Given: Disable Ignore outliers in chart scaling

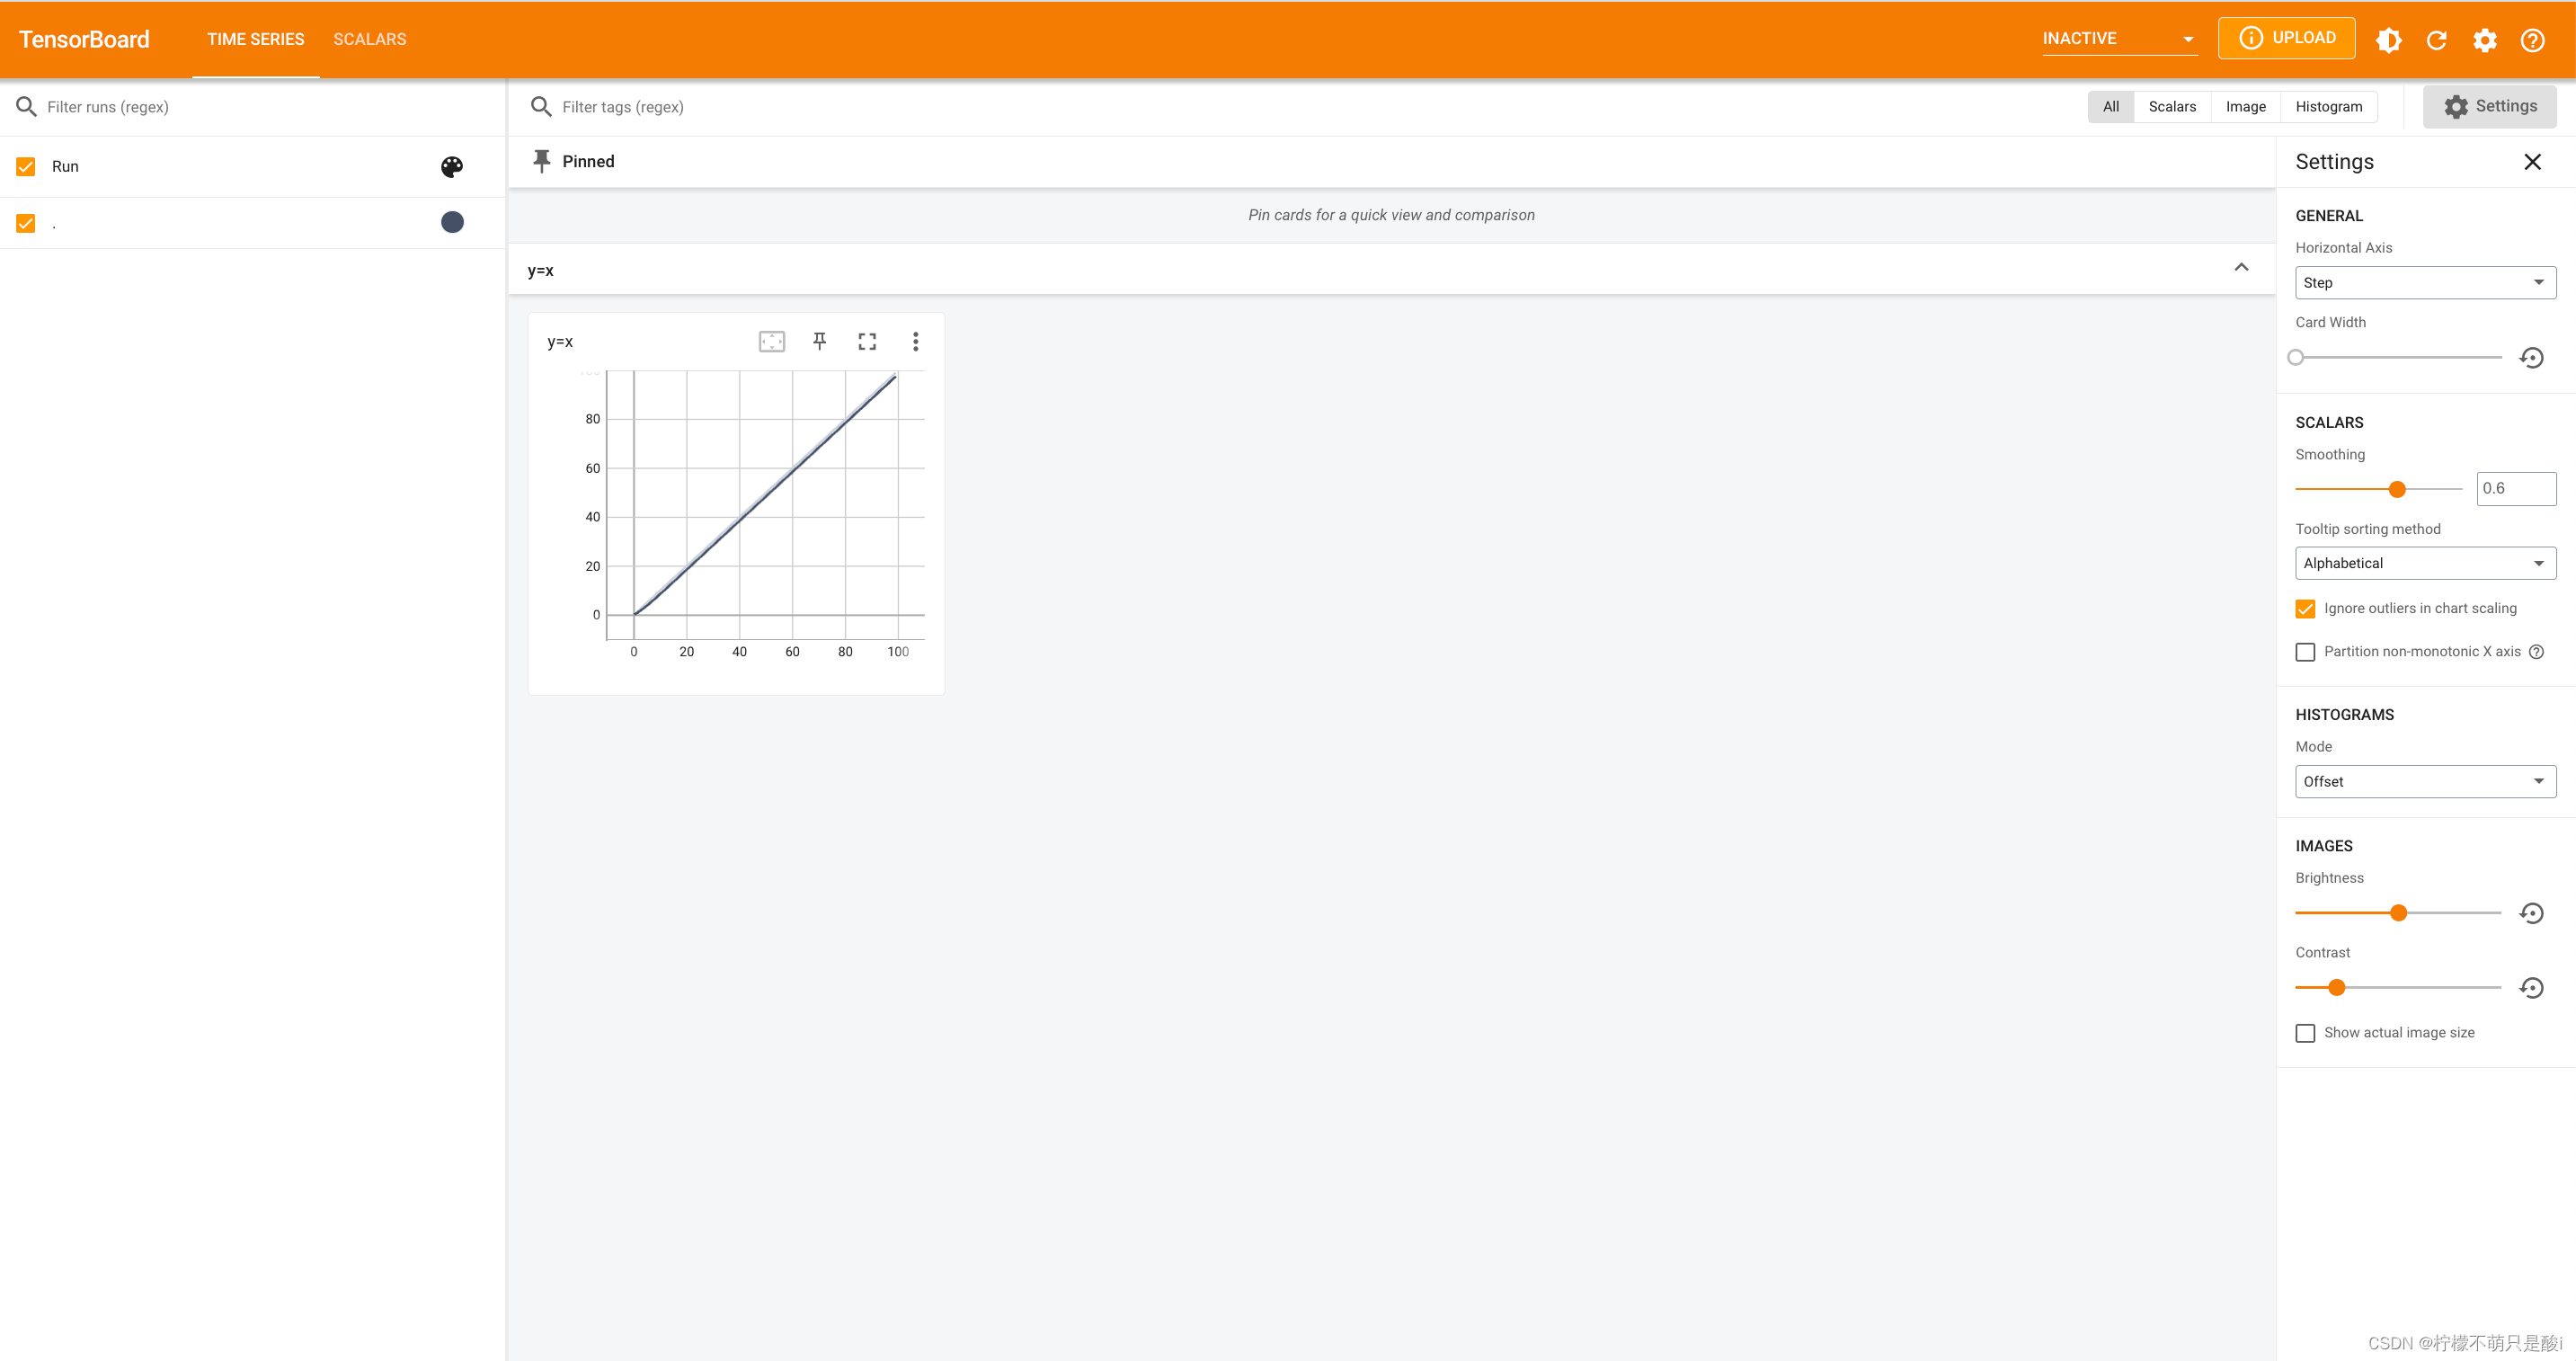Looking at the screenshot, I should tap(2305, 609).
